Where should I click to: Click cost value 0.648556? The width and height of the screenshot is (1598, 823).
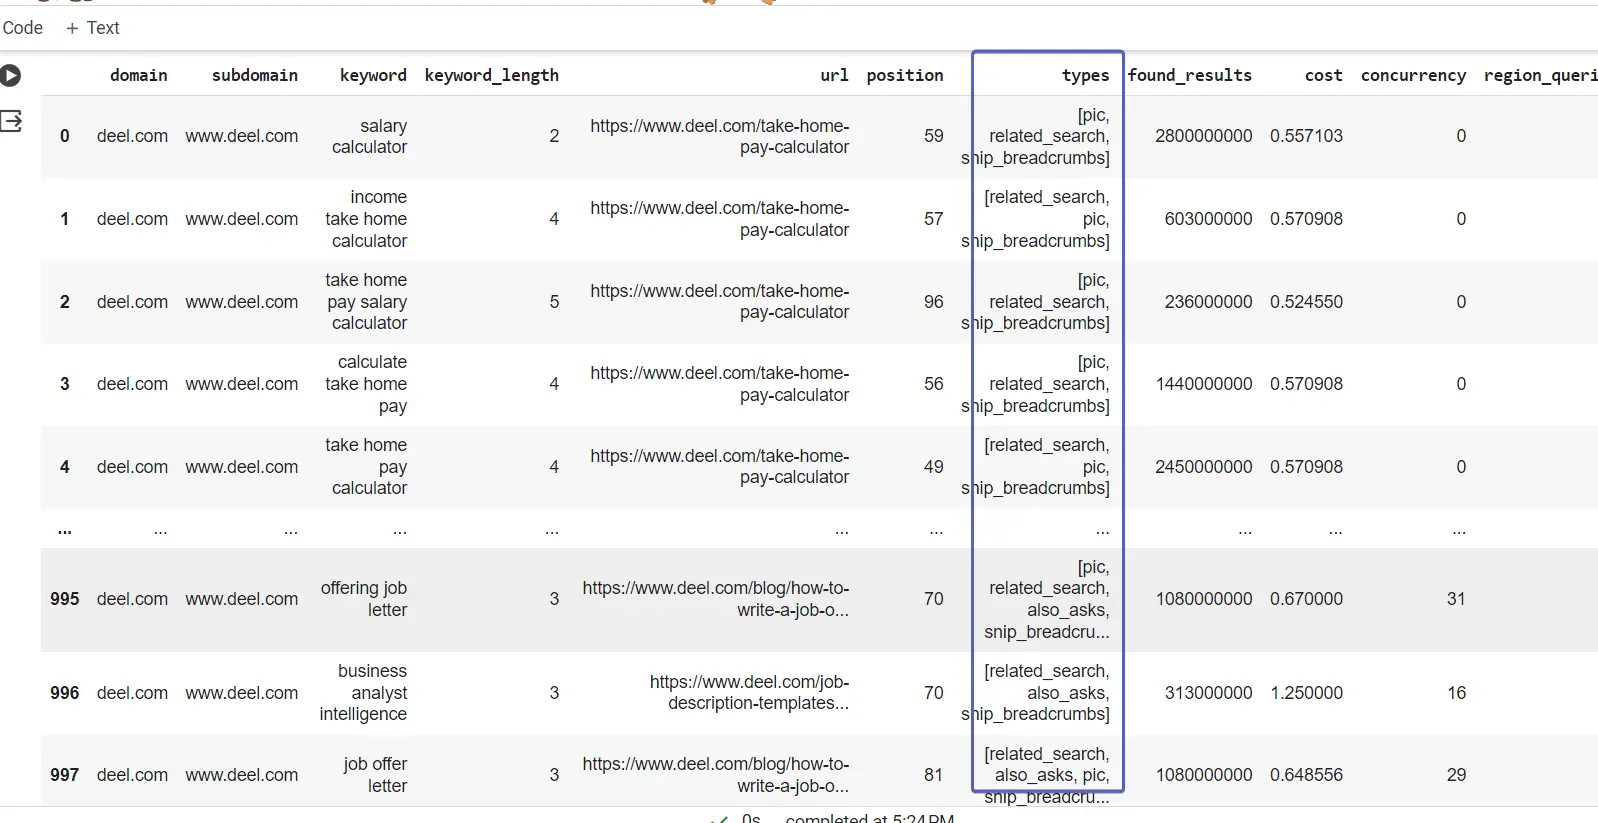(x=1306, y=775)
